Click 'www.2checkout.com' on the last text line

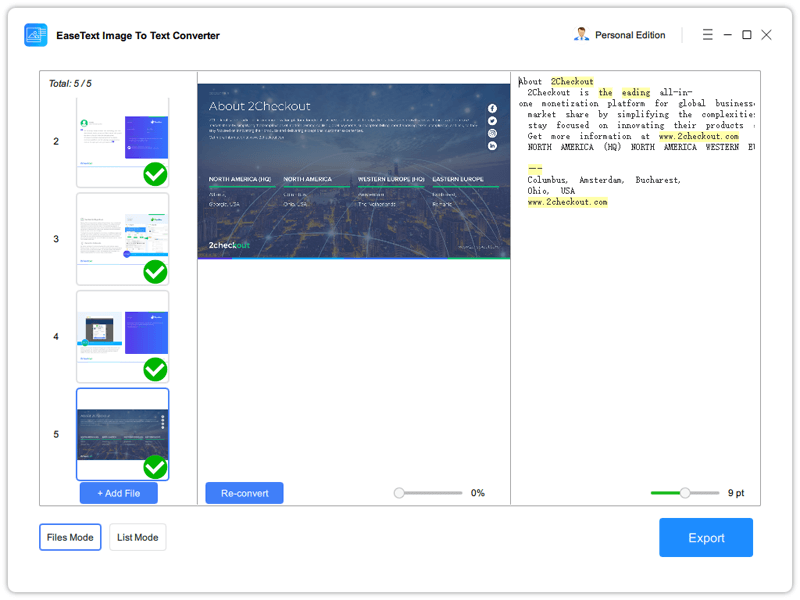pos(567,202)
